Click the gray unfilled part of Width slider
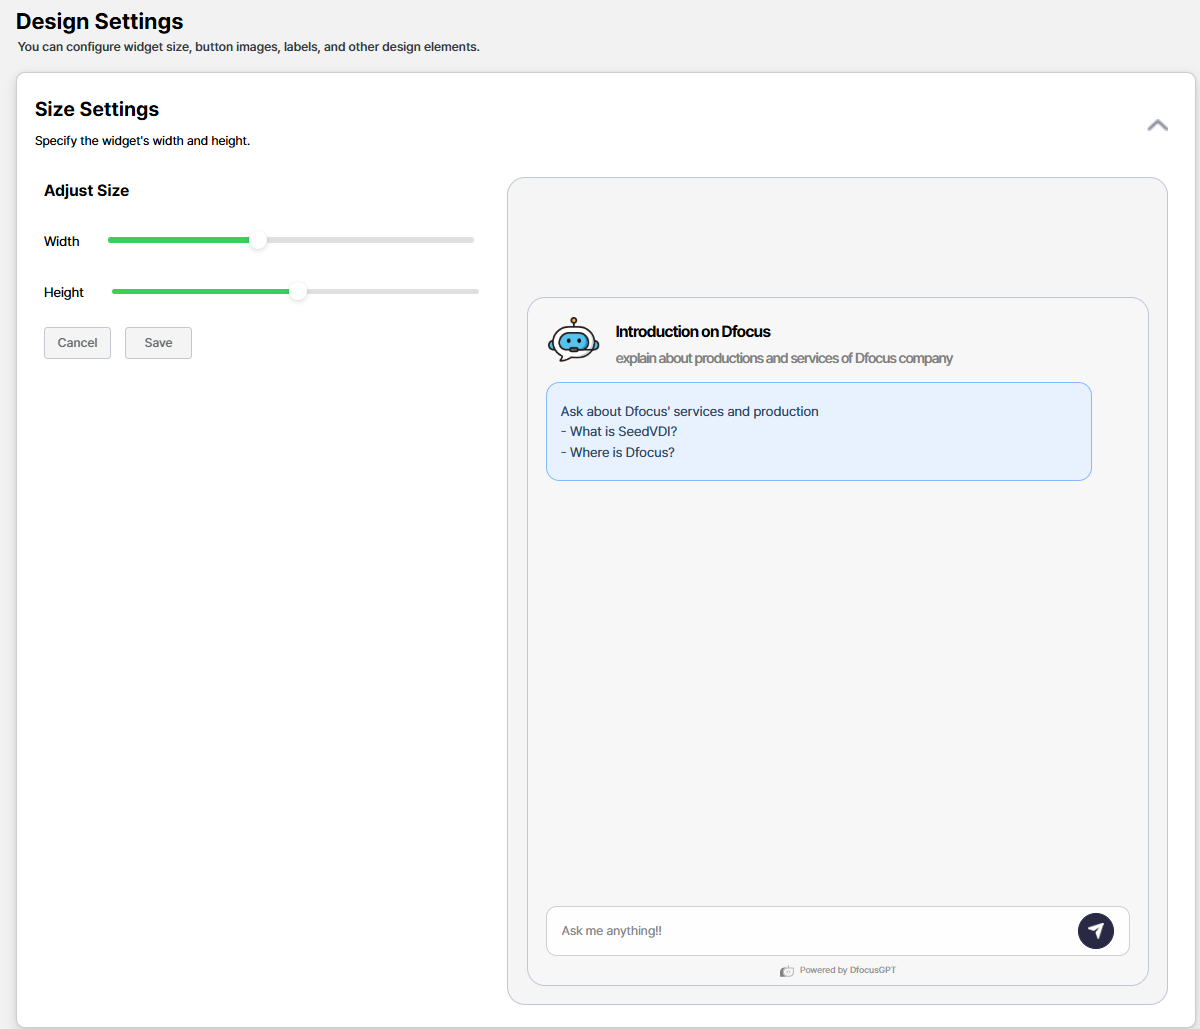The height and width of the screenshot is (1029, 1200). pyautogui.click(x=370, y=240)
